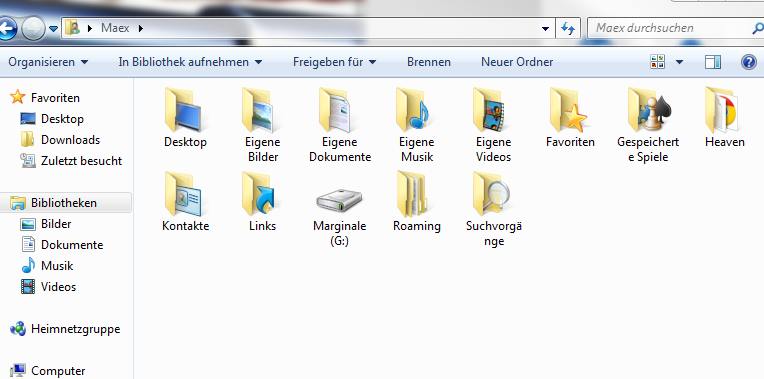Select Bibliotheken in the navigation pane
This screenshot has height=379, width=764.
coord(64,203)
